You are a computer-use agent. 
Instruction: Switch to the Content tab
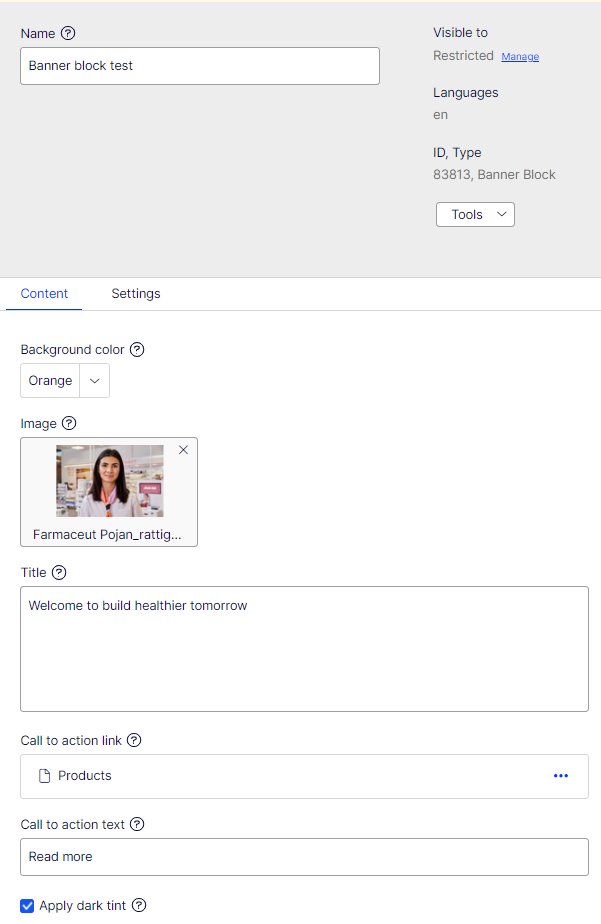pos(44,293)
